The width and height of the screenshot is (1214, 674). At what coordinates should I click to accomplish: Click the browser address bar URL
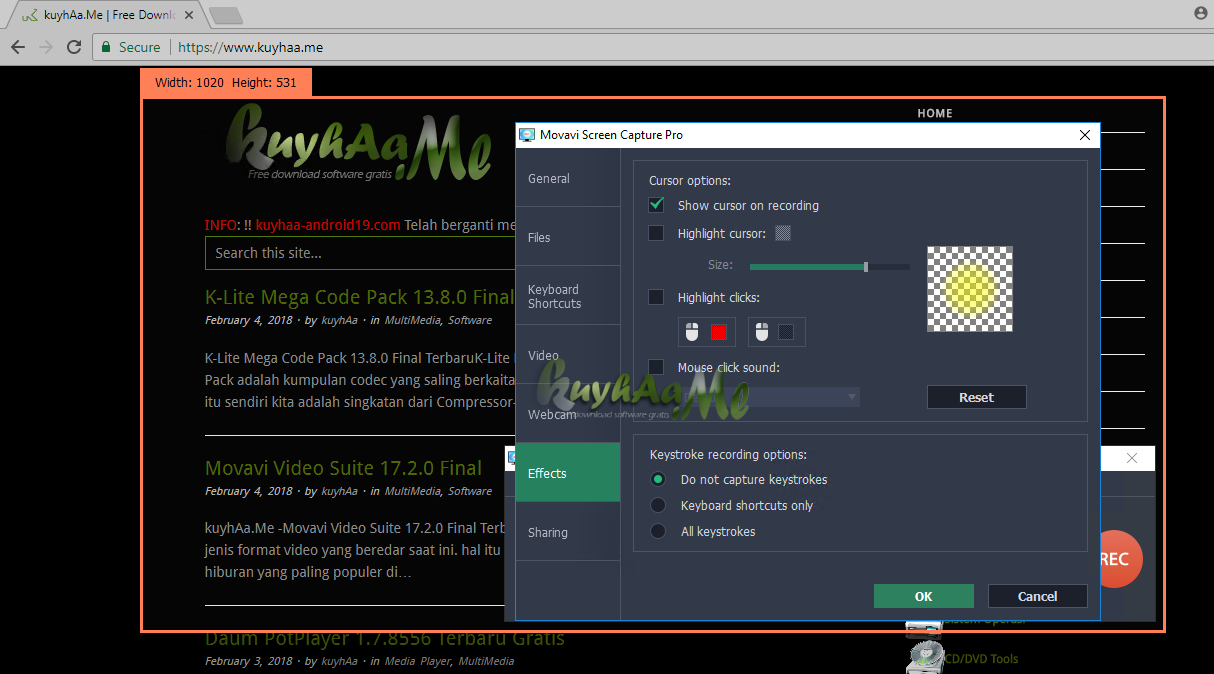pyautogui.click(x=251, y=47)
